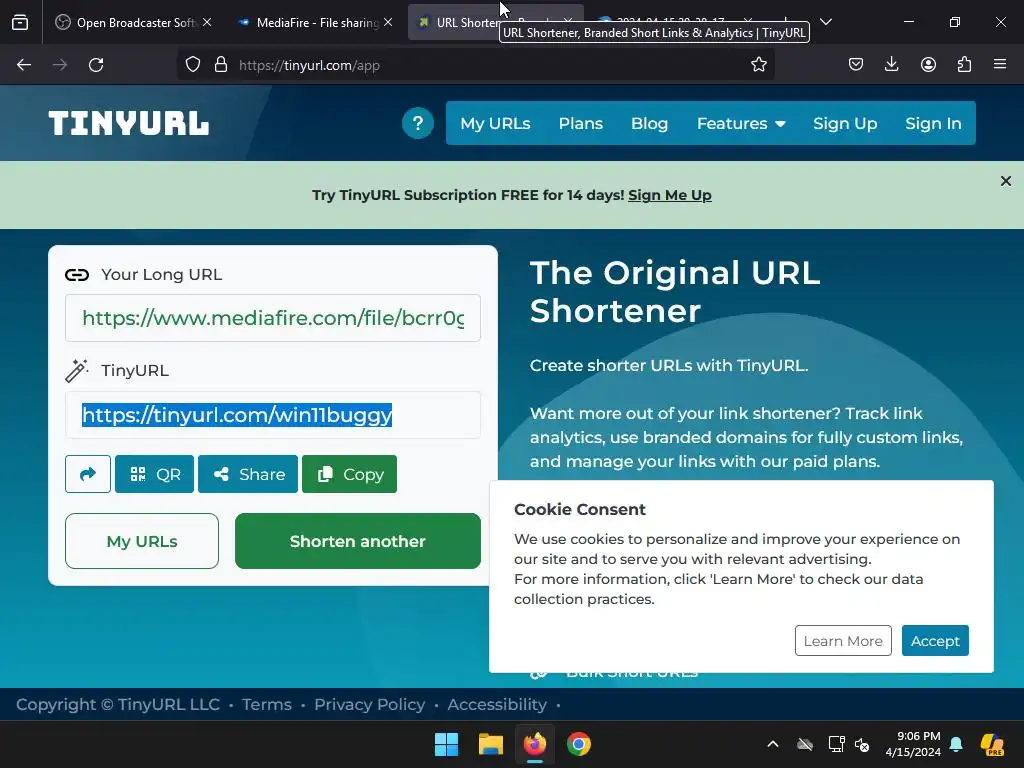The width and height of the screenshot is (1024, 768).
Task: Open tracking protection shield icon
Action: pyautogui.click(x=193, y=65)
